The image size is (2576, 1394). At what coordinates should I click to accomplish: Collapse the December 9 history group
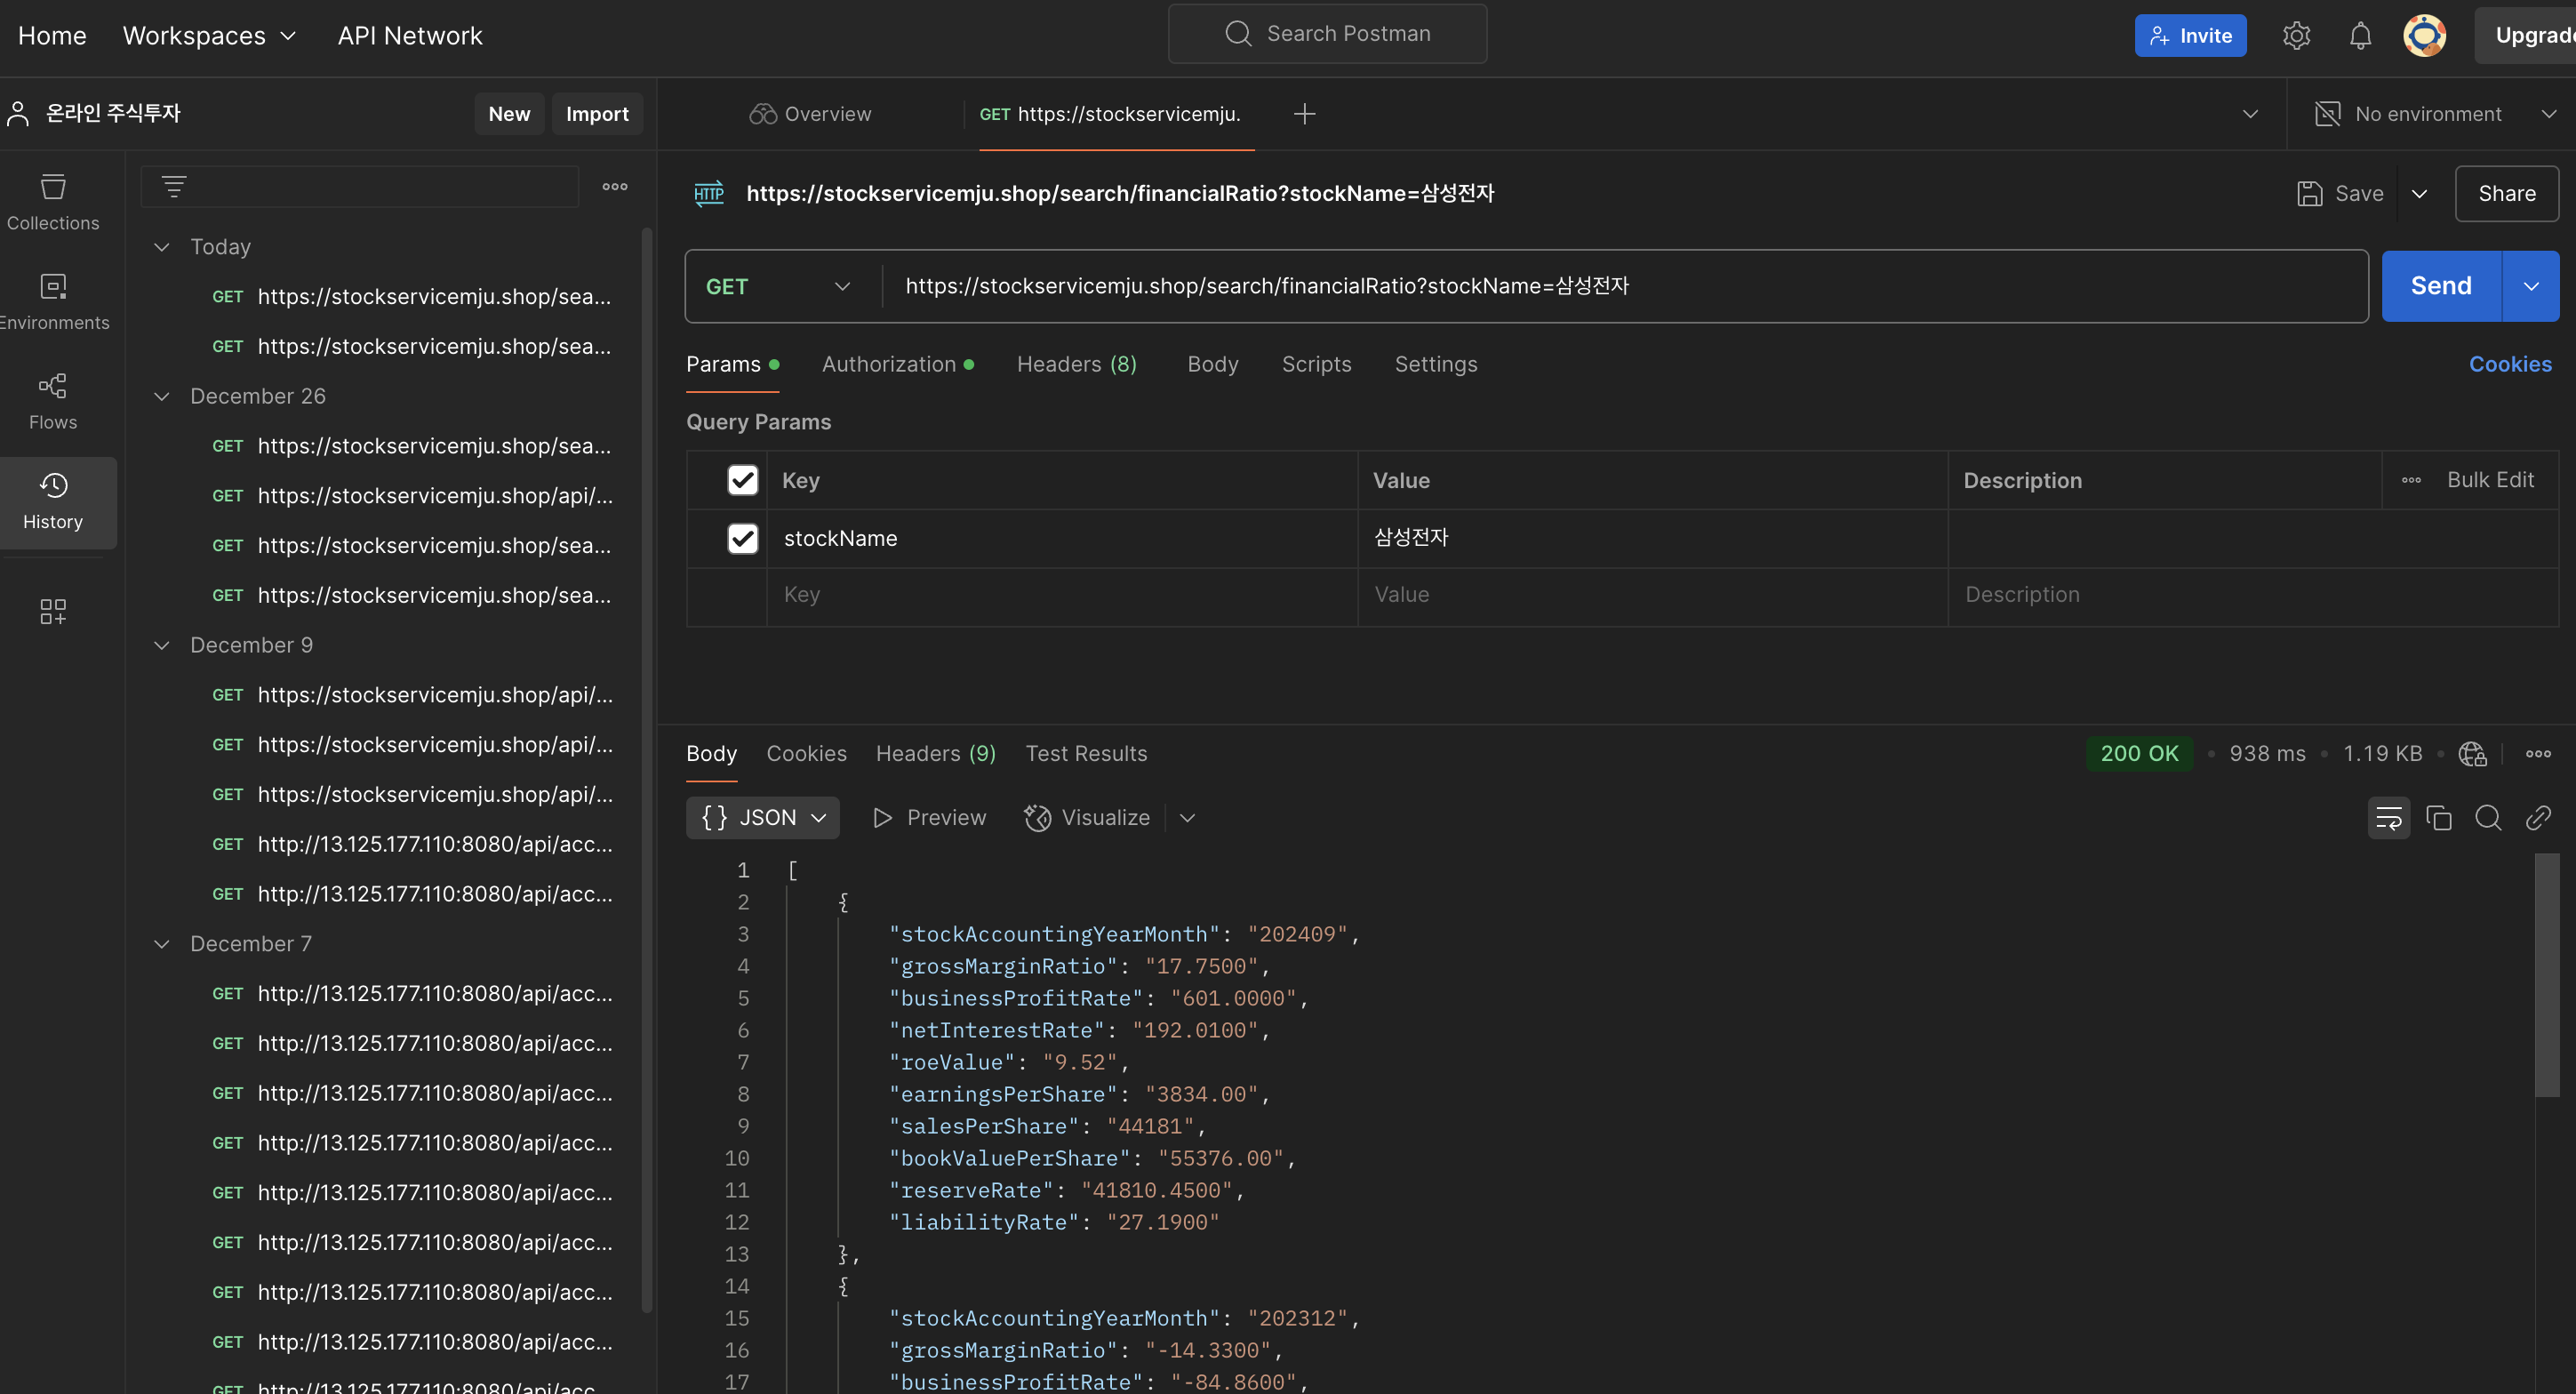click(x=161, y=645)
